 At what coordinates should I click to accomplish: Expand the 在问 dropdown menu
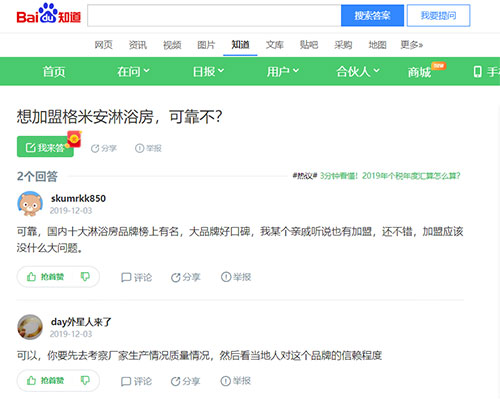[x=133, y=71]
